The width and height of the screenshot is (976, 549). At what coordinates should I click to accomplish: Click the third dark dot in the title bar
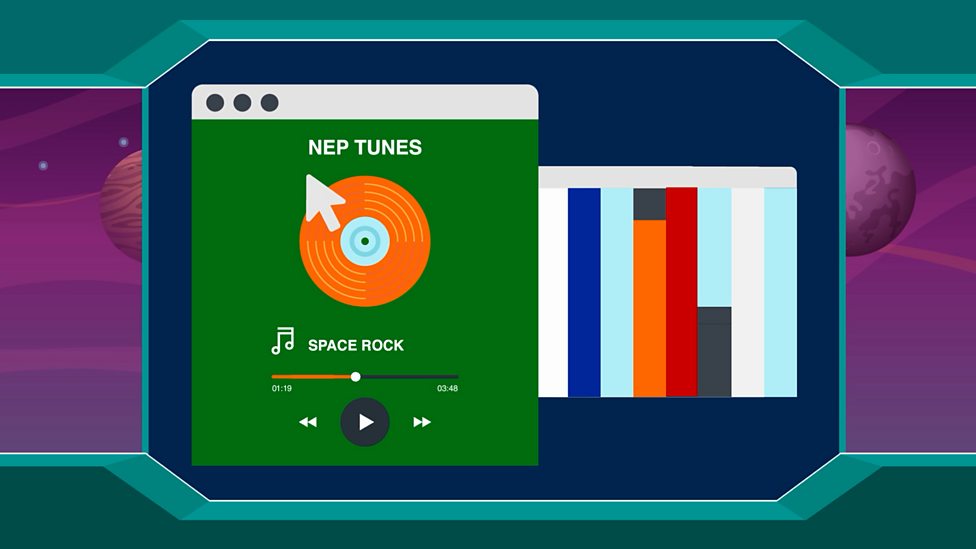click(269, 103)
